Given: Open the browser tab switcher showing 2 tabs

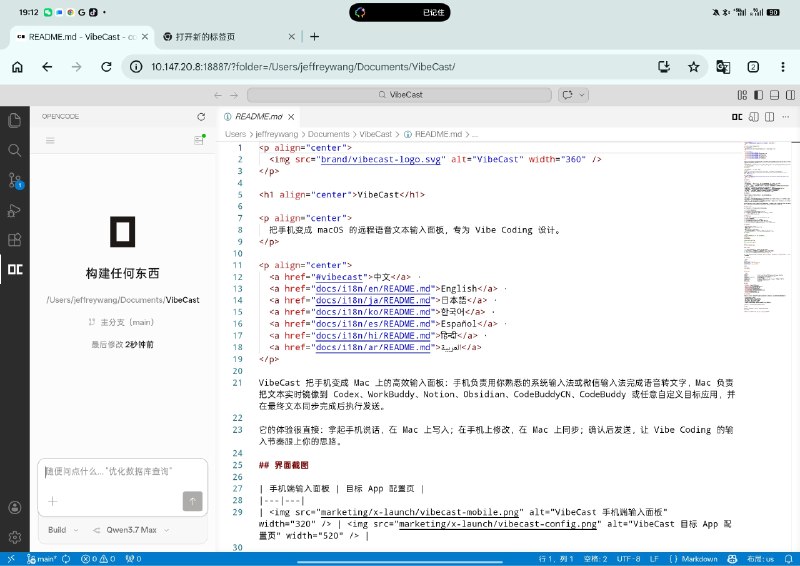Looking at the screenshot, I should click(x=753, y=67).
